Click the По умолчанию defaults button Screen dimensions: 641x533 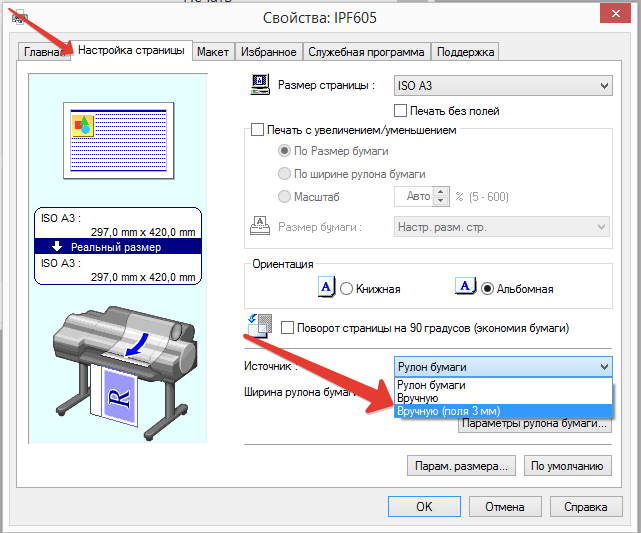[x=568, y=466]
